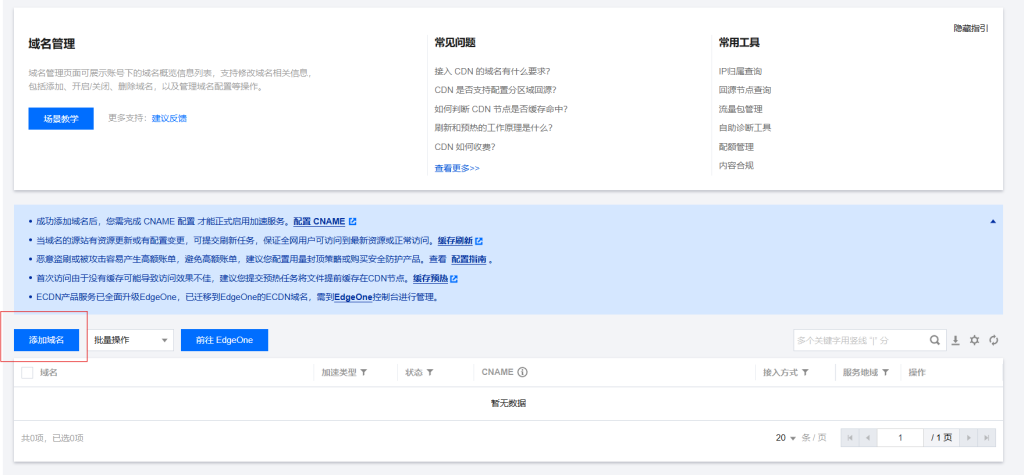Click the 缓存预热 link

coord(430,278)
